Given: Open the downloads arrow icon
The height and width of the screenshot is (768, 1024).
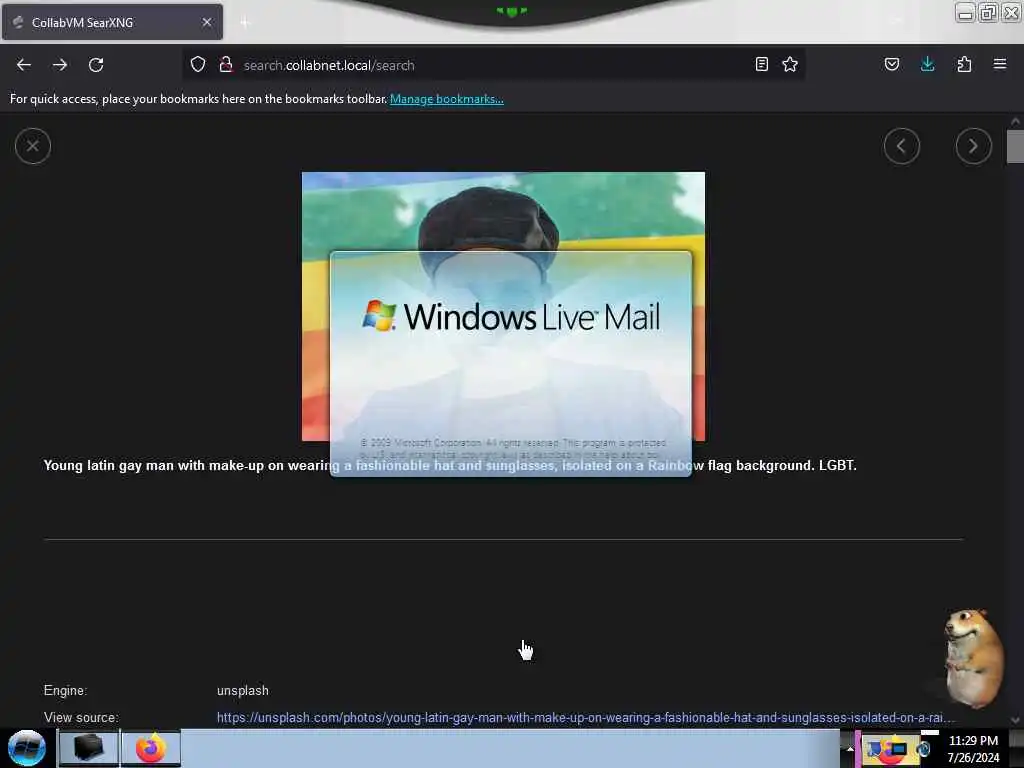Looking at the screenshot, I should [927, 64].
